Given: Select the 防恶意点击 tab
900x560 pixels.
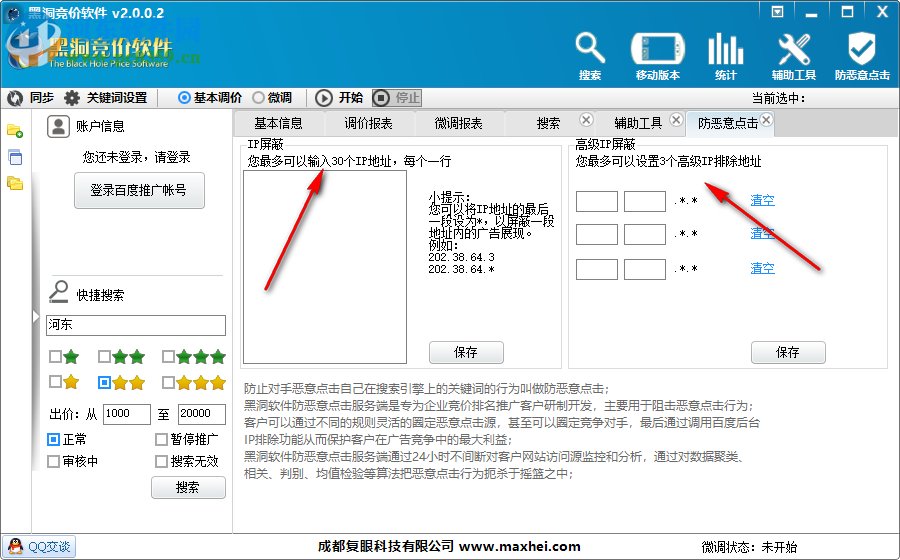Looking at the screenshot, I should pos(728,123).
